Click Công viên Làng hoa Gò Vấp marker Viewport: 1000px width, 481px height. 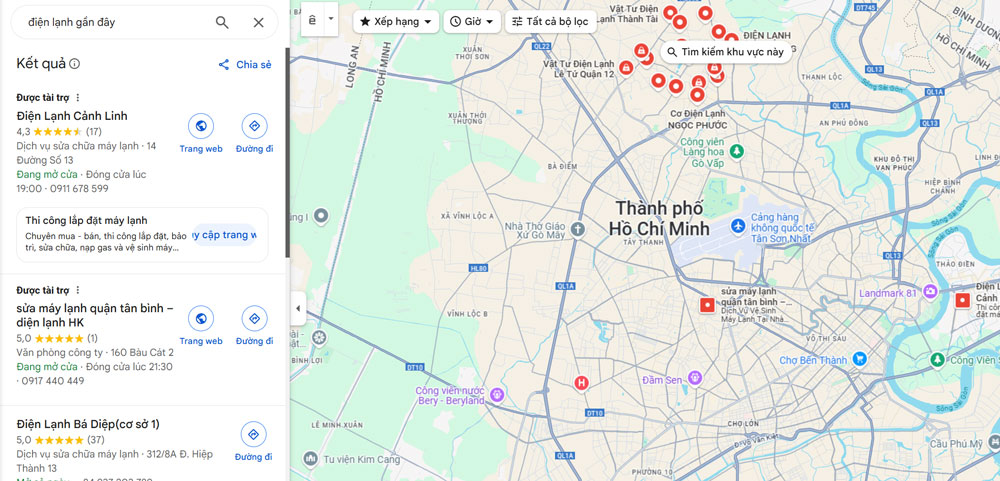[737, 151]
